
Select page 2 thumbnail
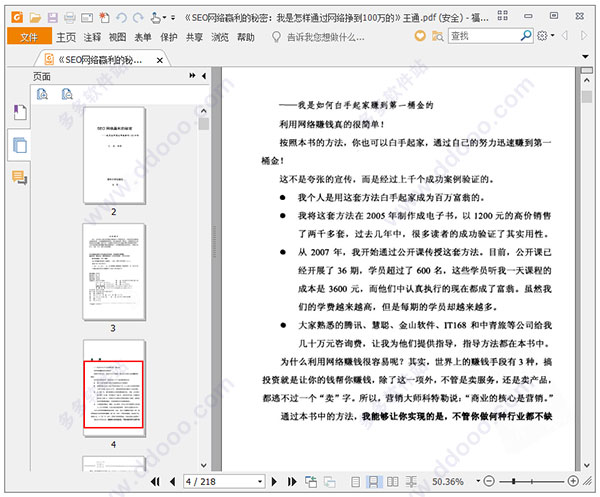coord(114,155)
